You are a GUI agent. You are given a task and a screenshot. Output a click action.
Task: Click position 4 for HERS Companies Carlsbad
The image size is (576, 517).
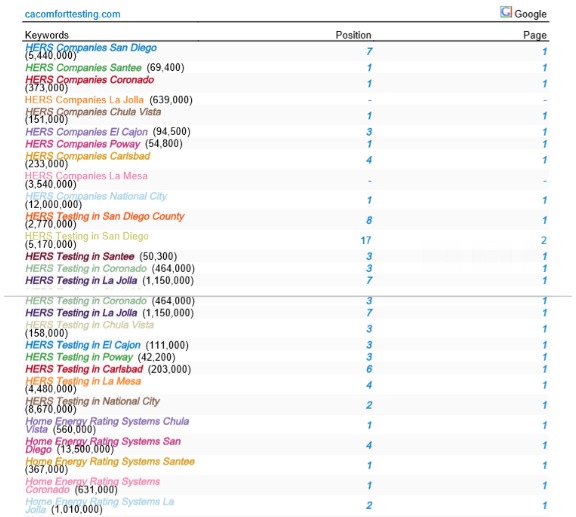point(369,160)
